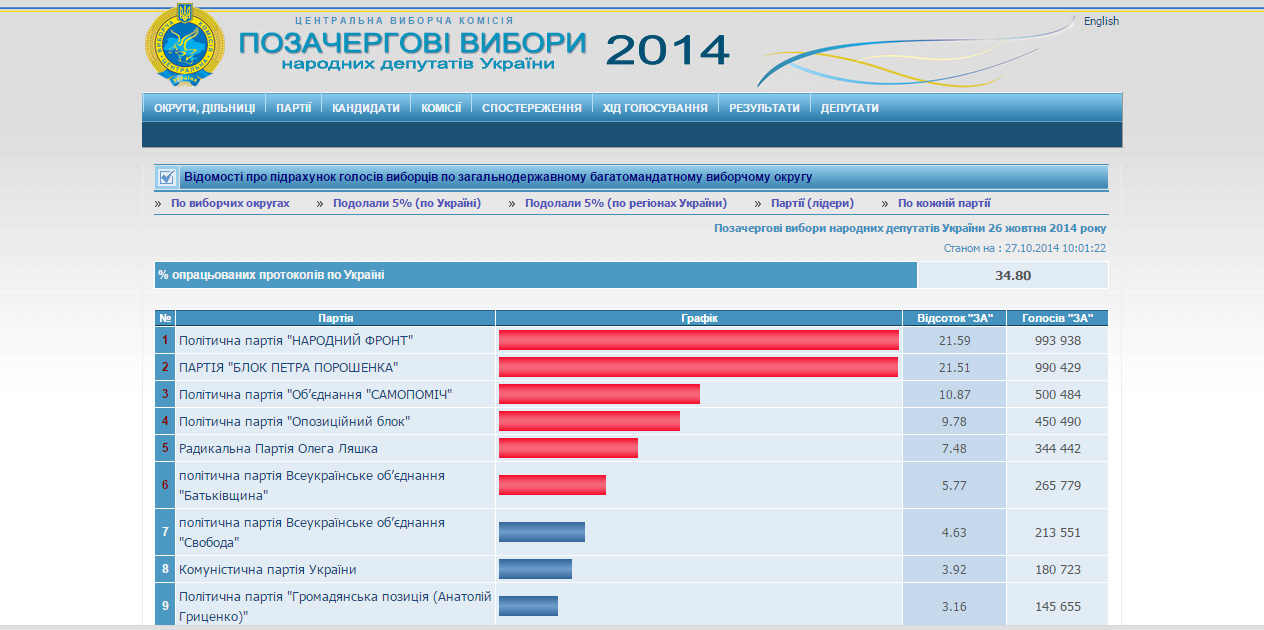Click the vote count 500 484
The width and height of the screenshot is (1264, 630).
pyautogui.click(x=1057, y=395)
